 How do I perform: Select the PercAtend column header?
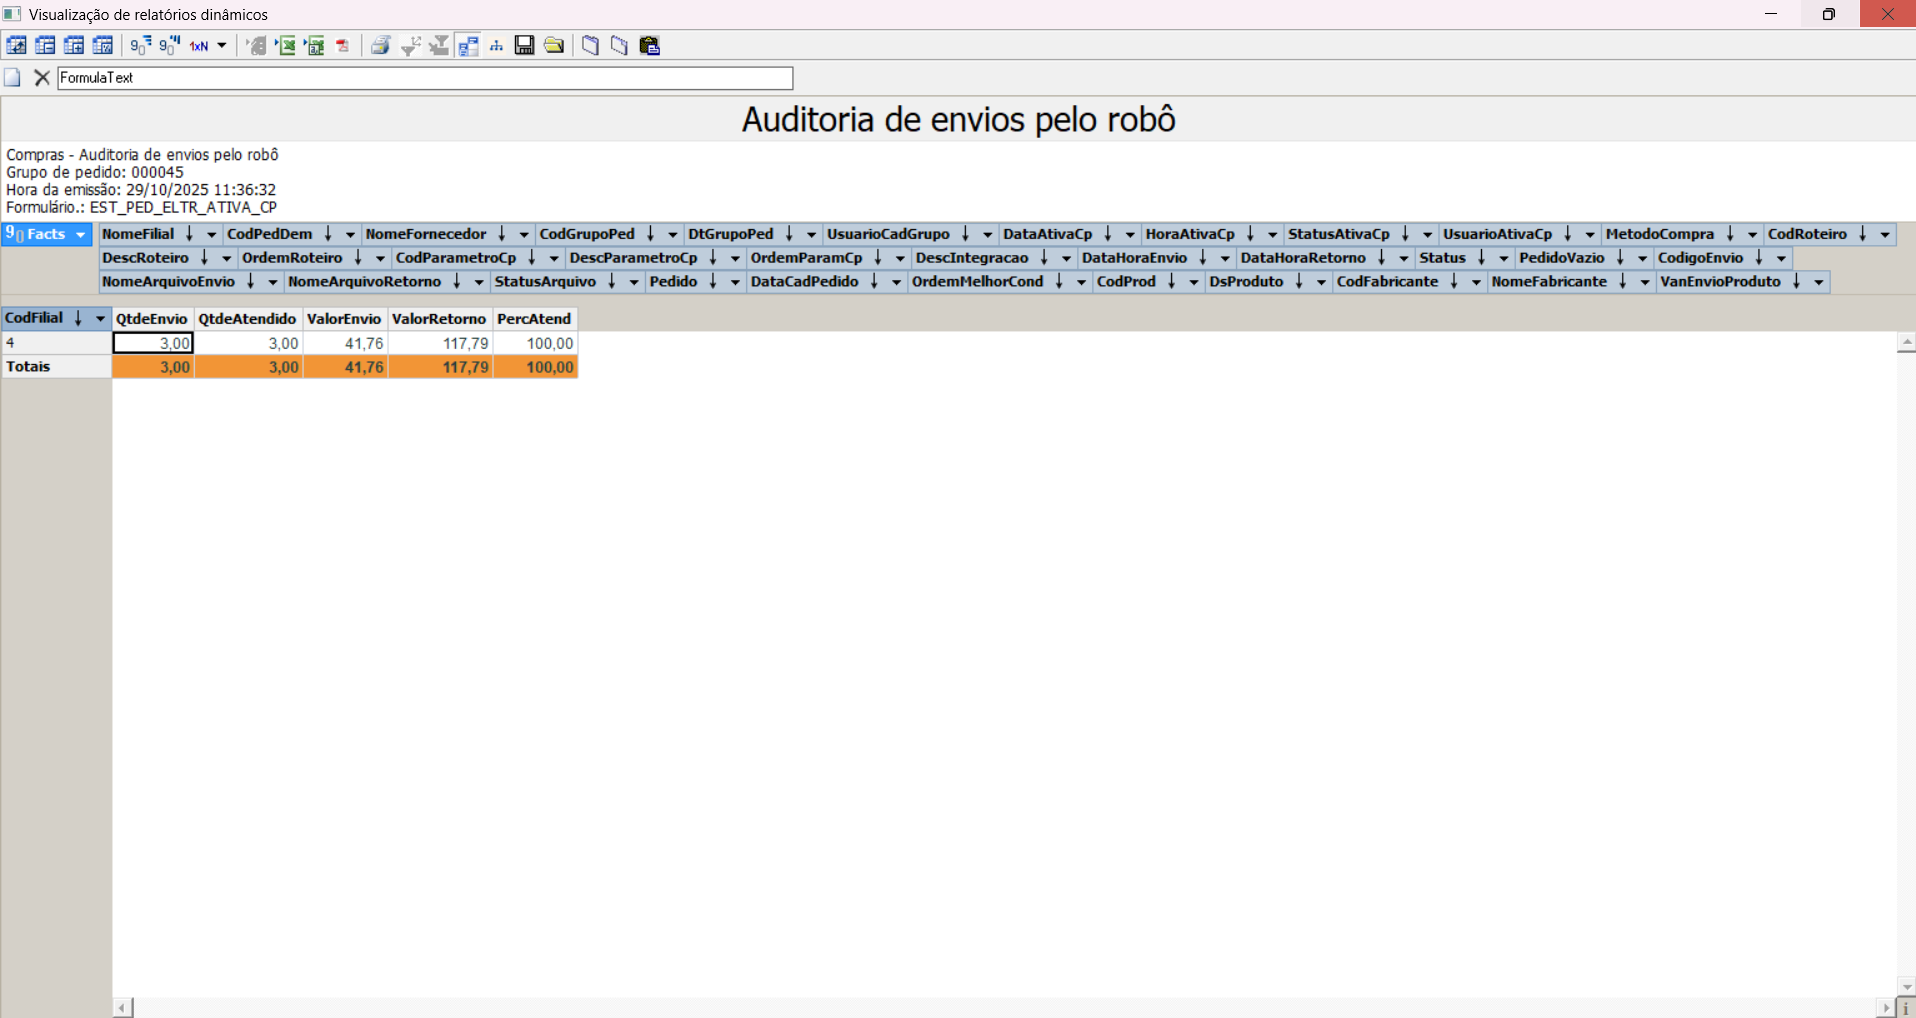(x=534, y=319)
